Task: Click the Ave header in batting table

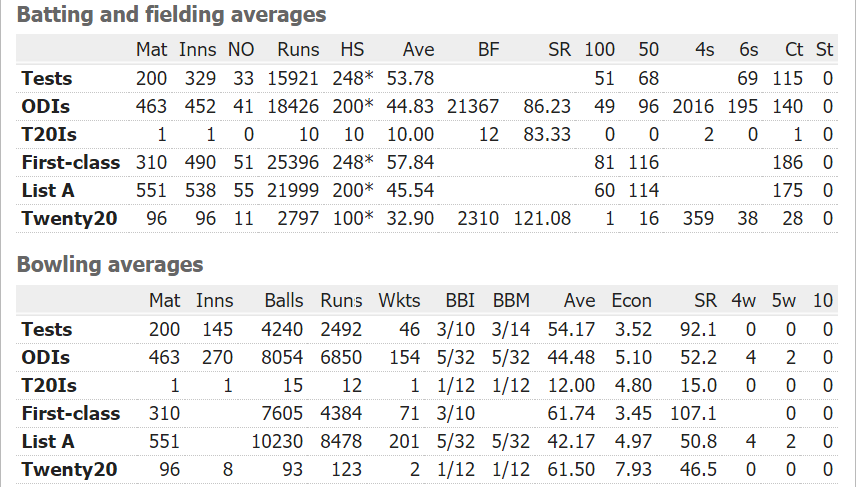Action: [418, 50]
